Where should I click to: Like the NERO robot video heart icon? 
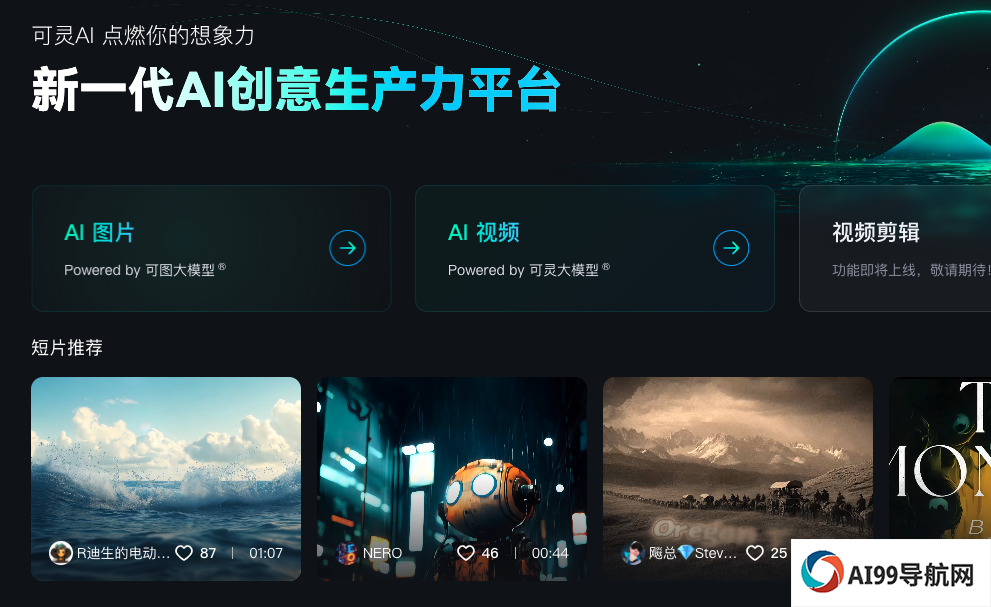(x=466, y=553)
